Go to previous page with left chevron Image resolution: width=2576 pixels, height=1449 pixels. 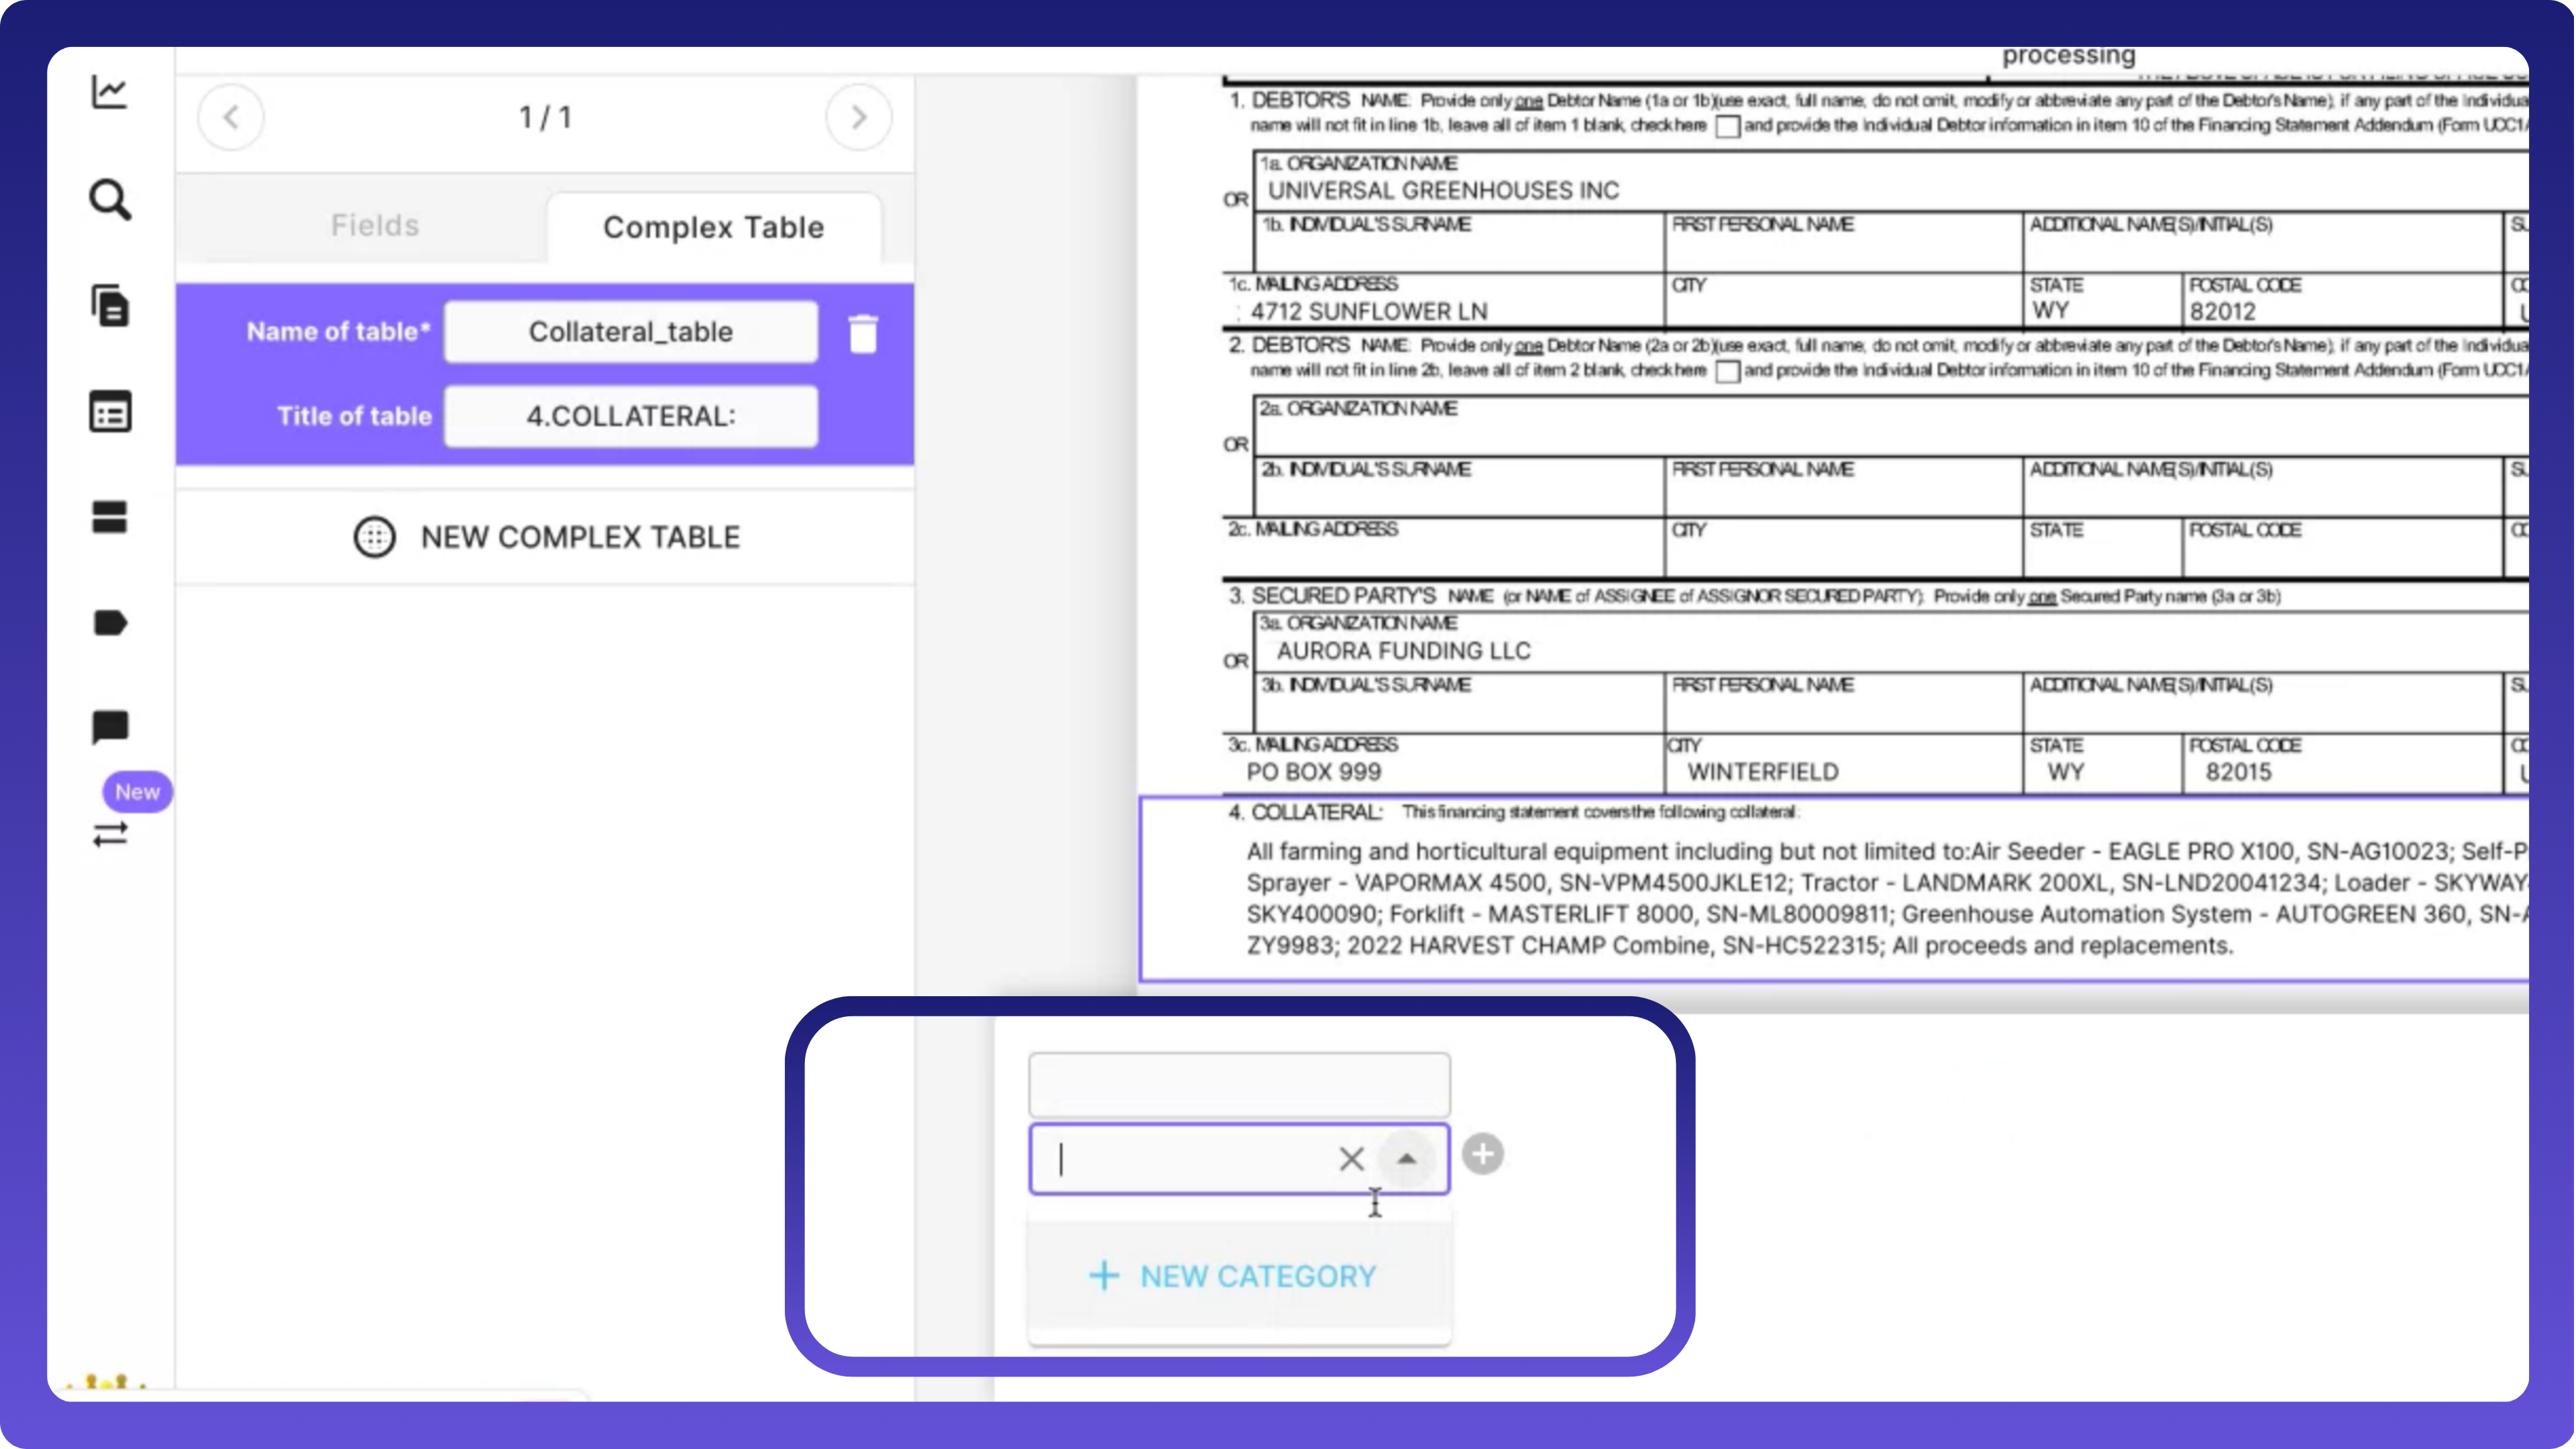pyautogui.click(x=231, y=118)
